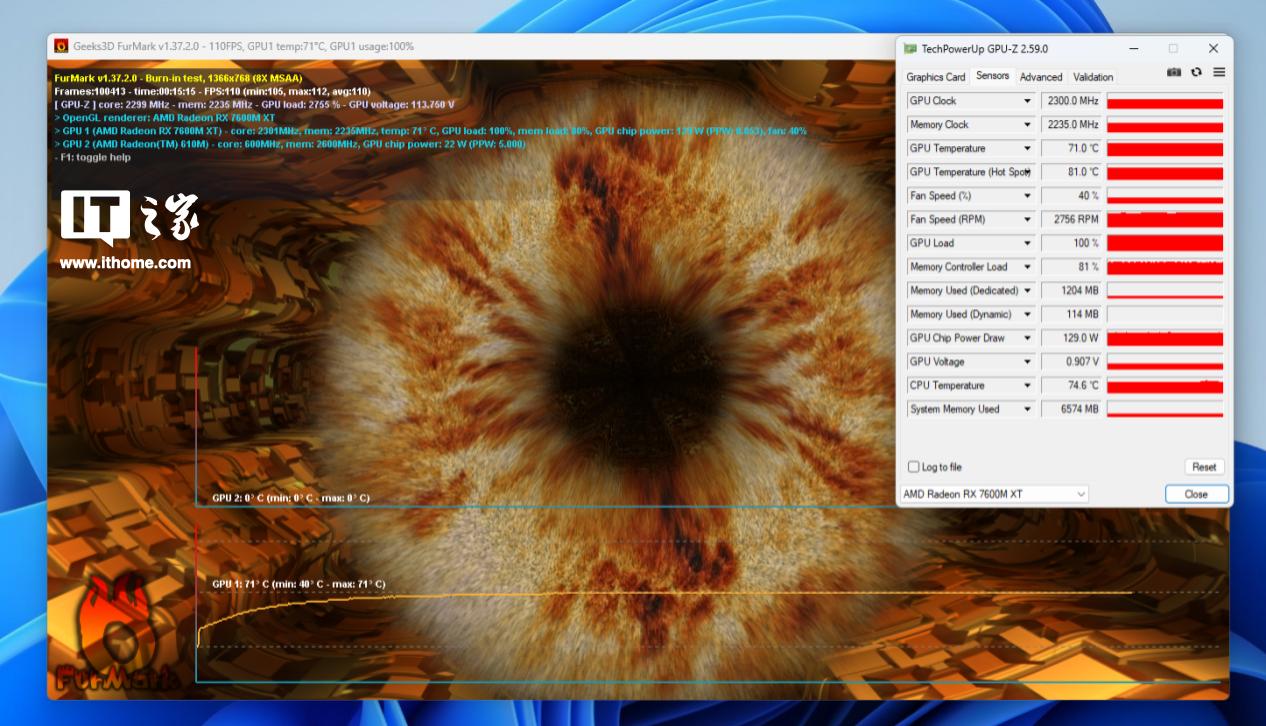Click the GPU-Z screenshot camera icon
Image resolution: width=1266 pixels, height=726 pixels.
tap(1174, 72)
